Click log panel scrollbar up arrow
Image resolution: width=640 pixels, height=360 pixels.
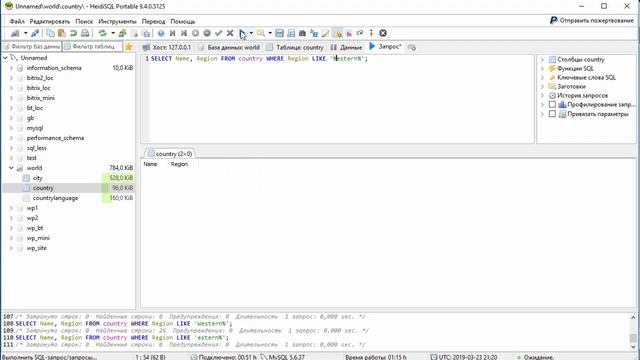click(x=633, y=317)
